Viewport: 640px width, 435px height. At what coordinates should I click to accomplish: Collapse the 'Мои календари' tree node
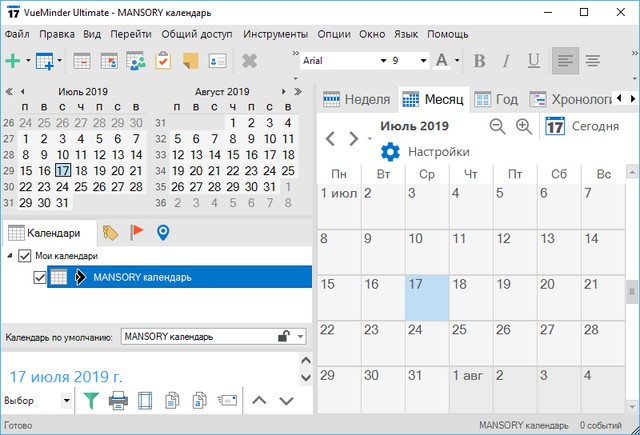point(11,256)
